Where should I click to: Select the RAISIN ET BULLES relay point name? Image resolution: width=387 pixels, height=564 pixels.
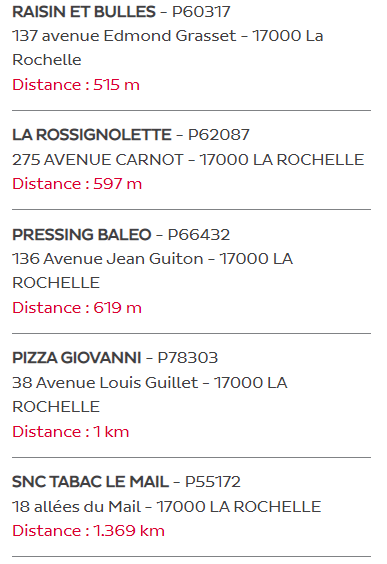pyautogui.click(x=84, y=12)
